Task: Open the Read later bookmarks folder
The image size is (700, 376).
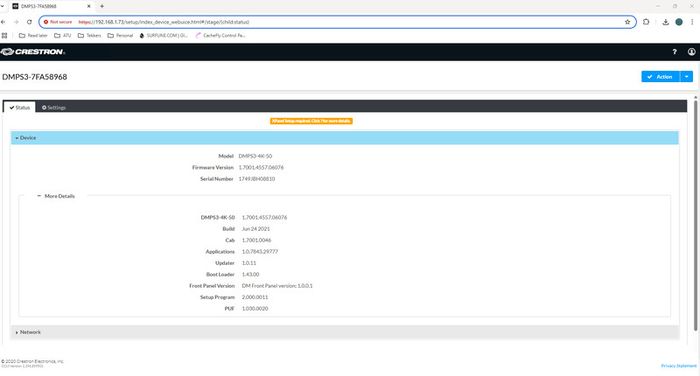Action: [x=33, y=35]
